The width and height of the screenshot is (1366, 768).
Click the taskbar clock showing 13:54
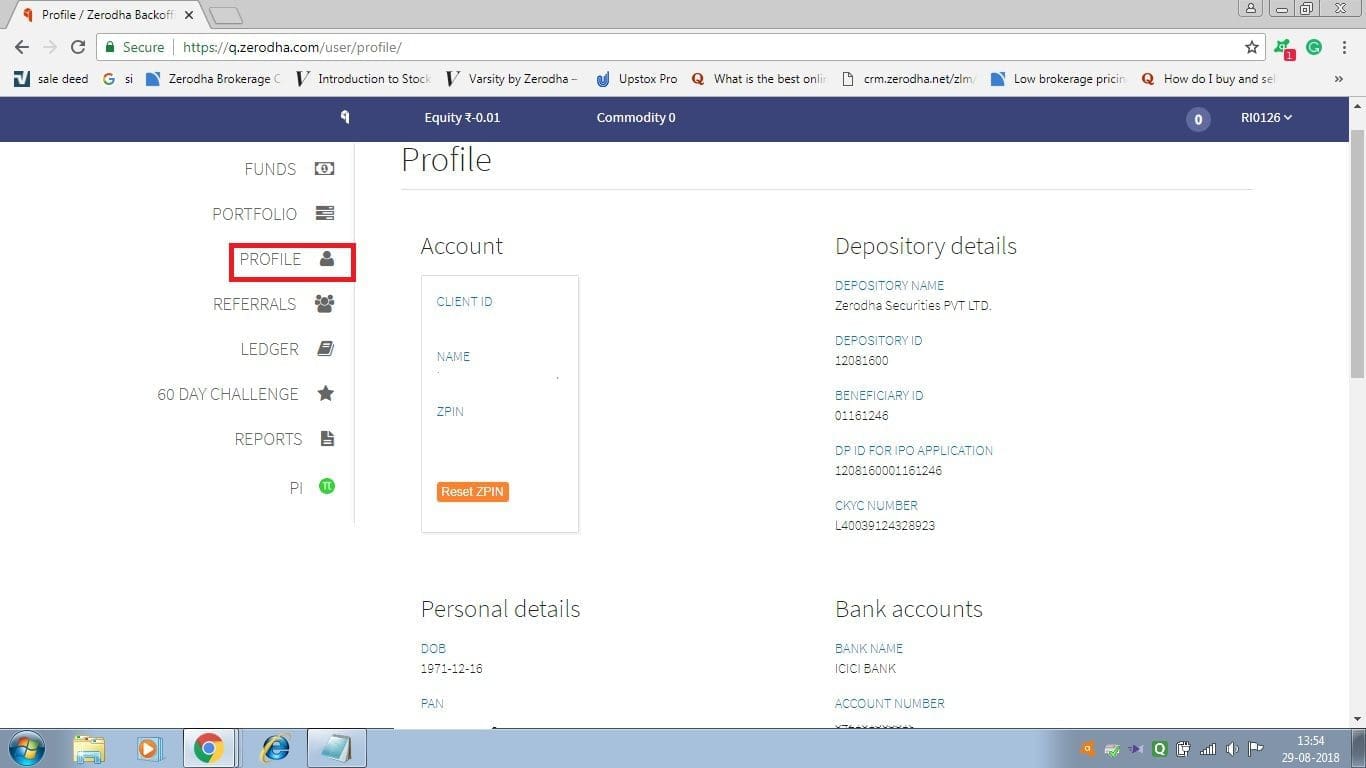tap(1310, 749)
